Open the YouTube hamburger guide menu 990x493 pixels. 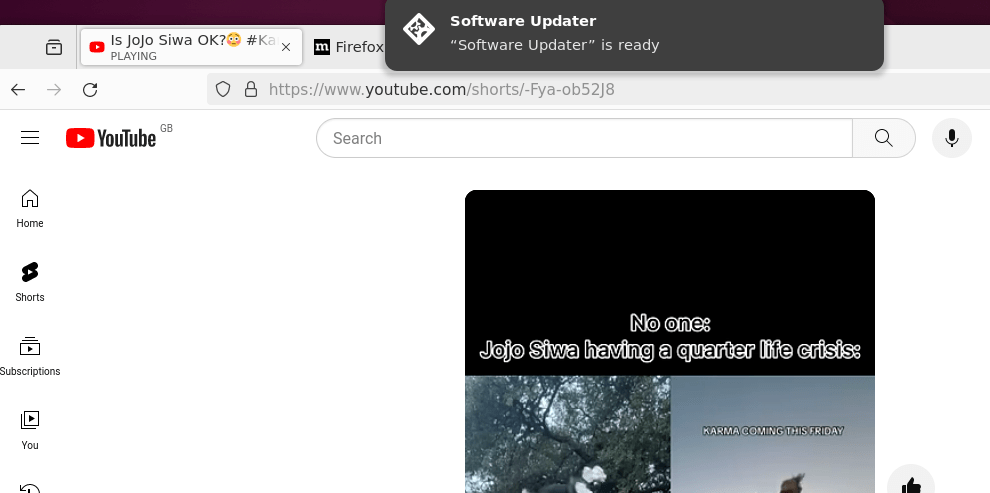pos(30,138)
